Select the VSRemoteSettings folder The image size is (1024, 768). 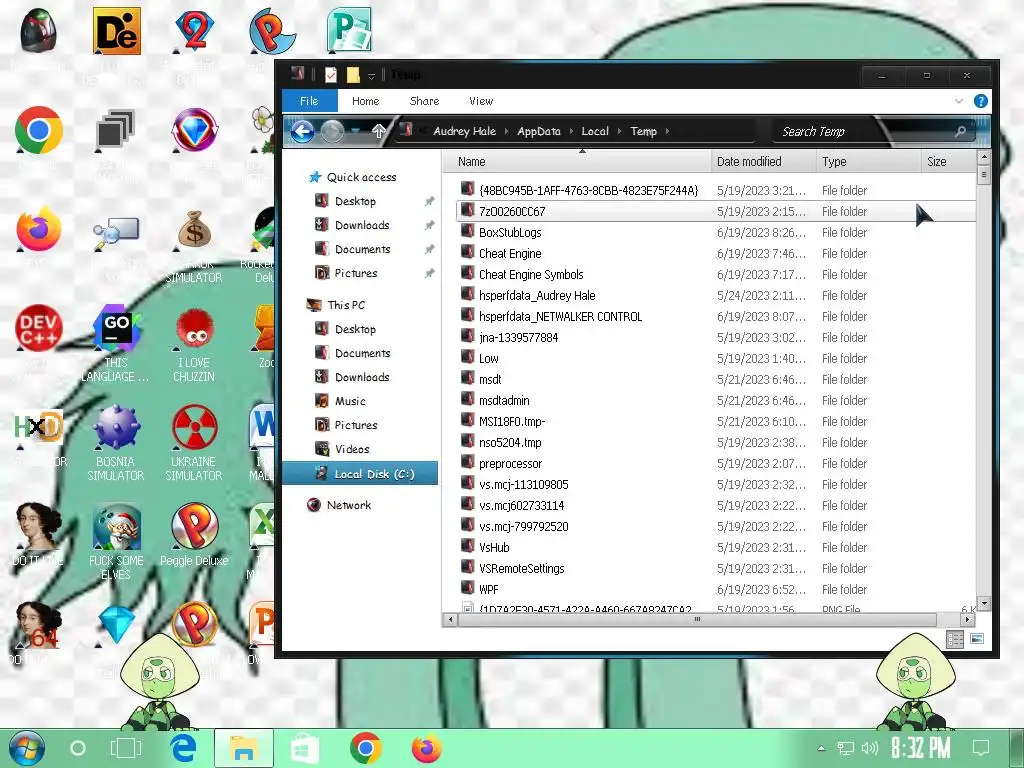pos(522,569)
